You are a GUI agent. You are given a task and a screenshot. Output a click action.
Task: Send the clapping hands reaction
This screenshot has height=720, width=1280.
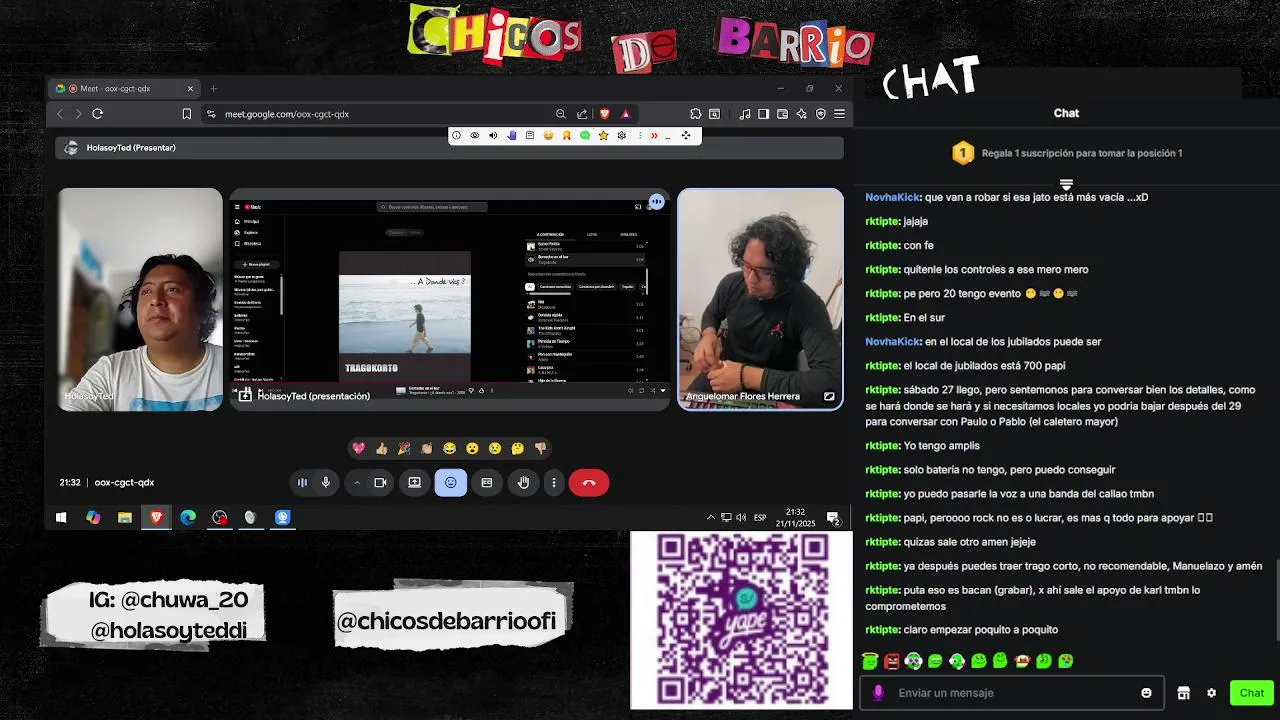[x=427, y=448]
